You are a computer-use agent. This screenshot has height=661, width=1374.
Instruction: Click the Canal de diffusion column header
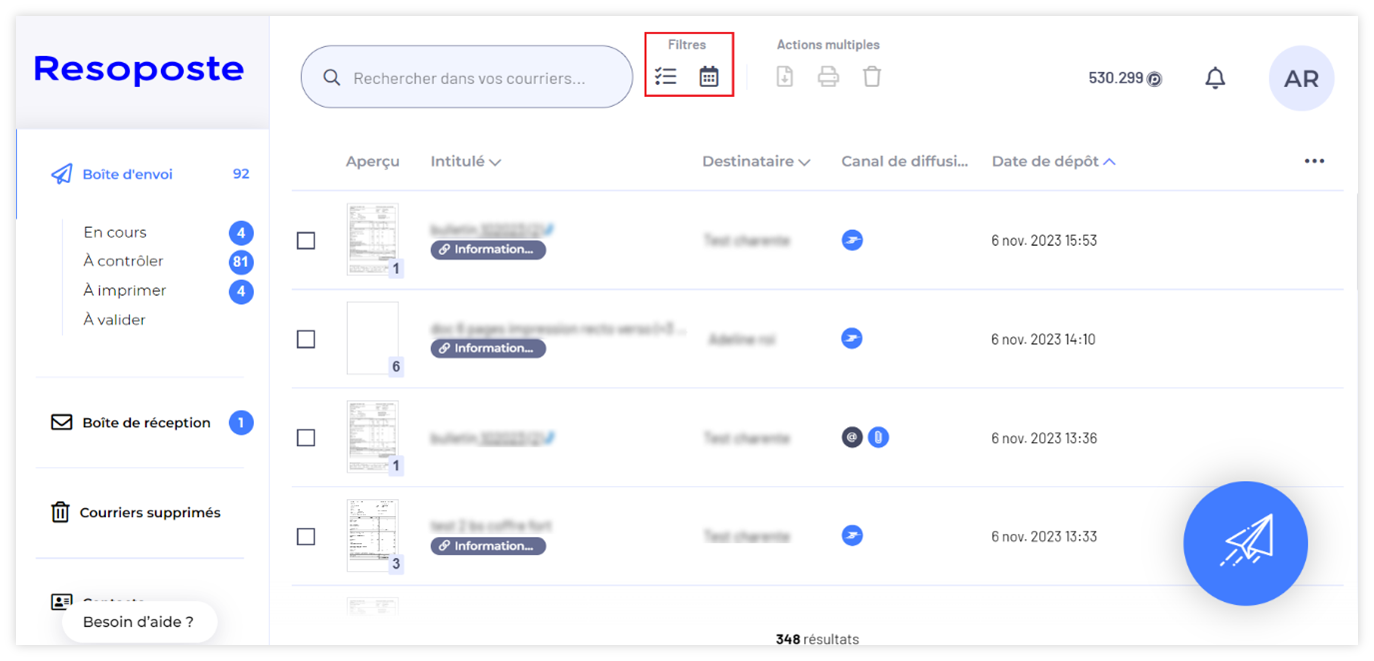coord(905,161)
